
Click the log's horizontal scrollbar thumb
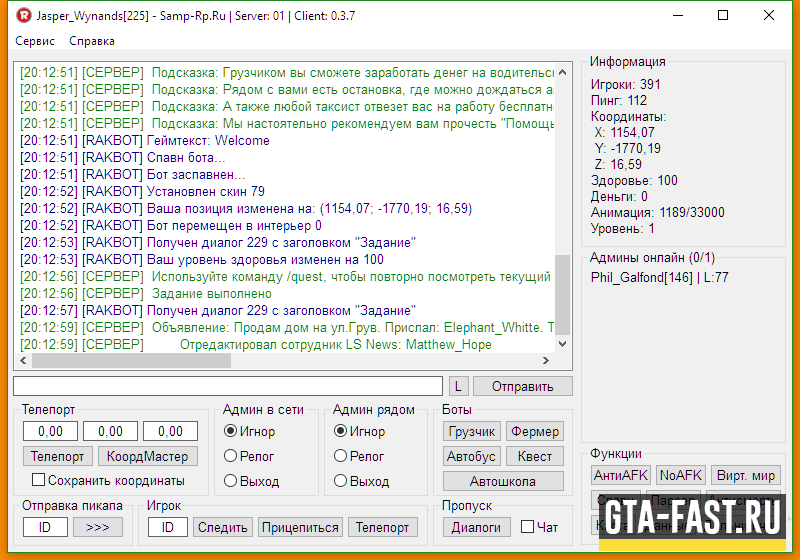pyautogui.click(x=131, y=361)
